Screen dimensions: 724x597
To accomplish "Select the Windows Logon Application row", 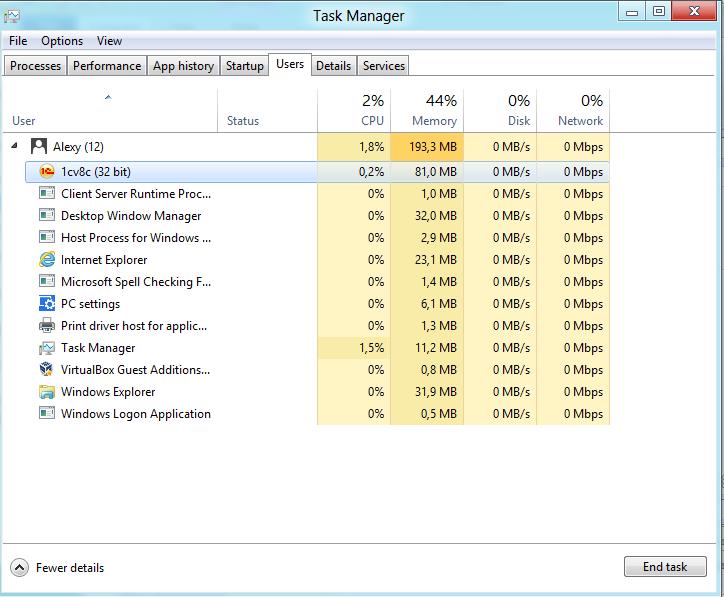I will (x=317, y=414).
